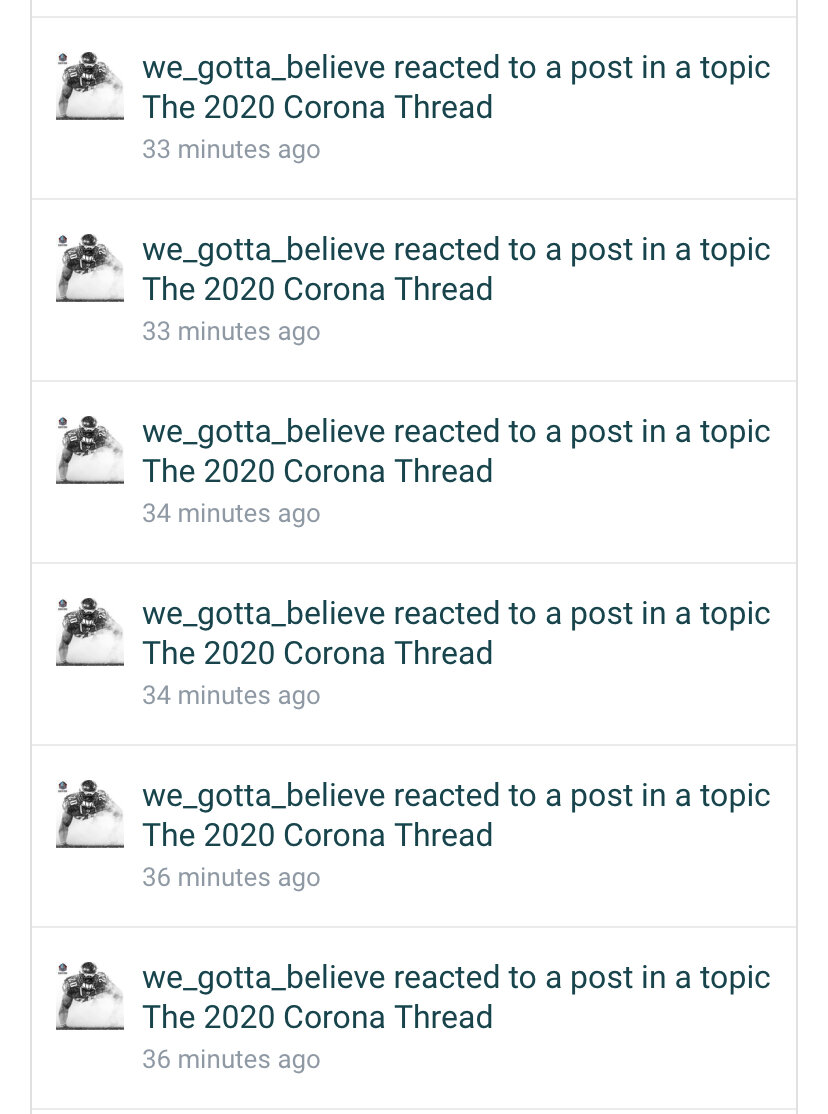Screen dimensions: 828x1114
Task: Click we_gotta_believe's avatar in the topmost entry
Action: pos(90,86)
